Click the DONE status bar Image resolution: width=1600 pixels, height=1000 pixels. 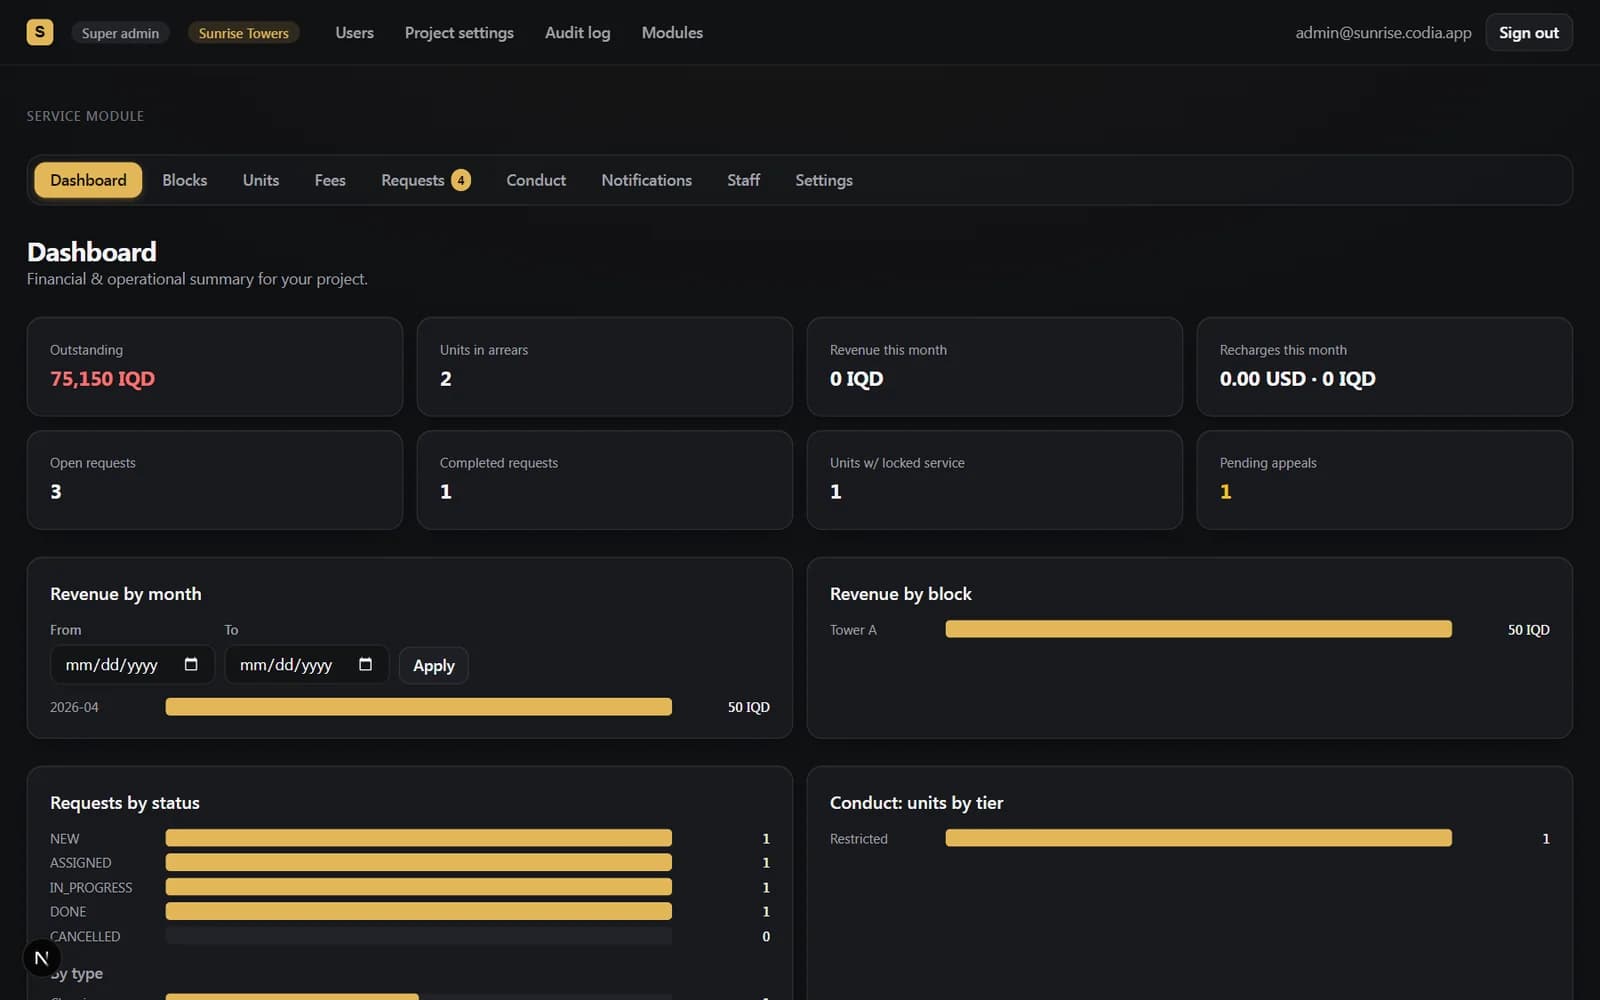coord(419,911)
